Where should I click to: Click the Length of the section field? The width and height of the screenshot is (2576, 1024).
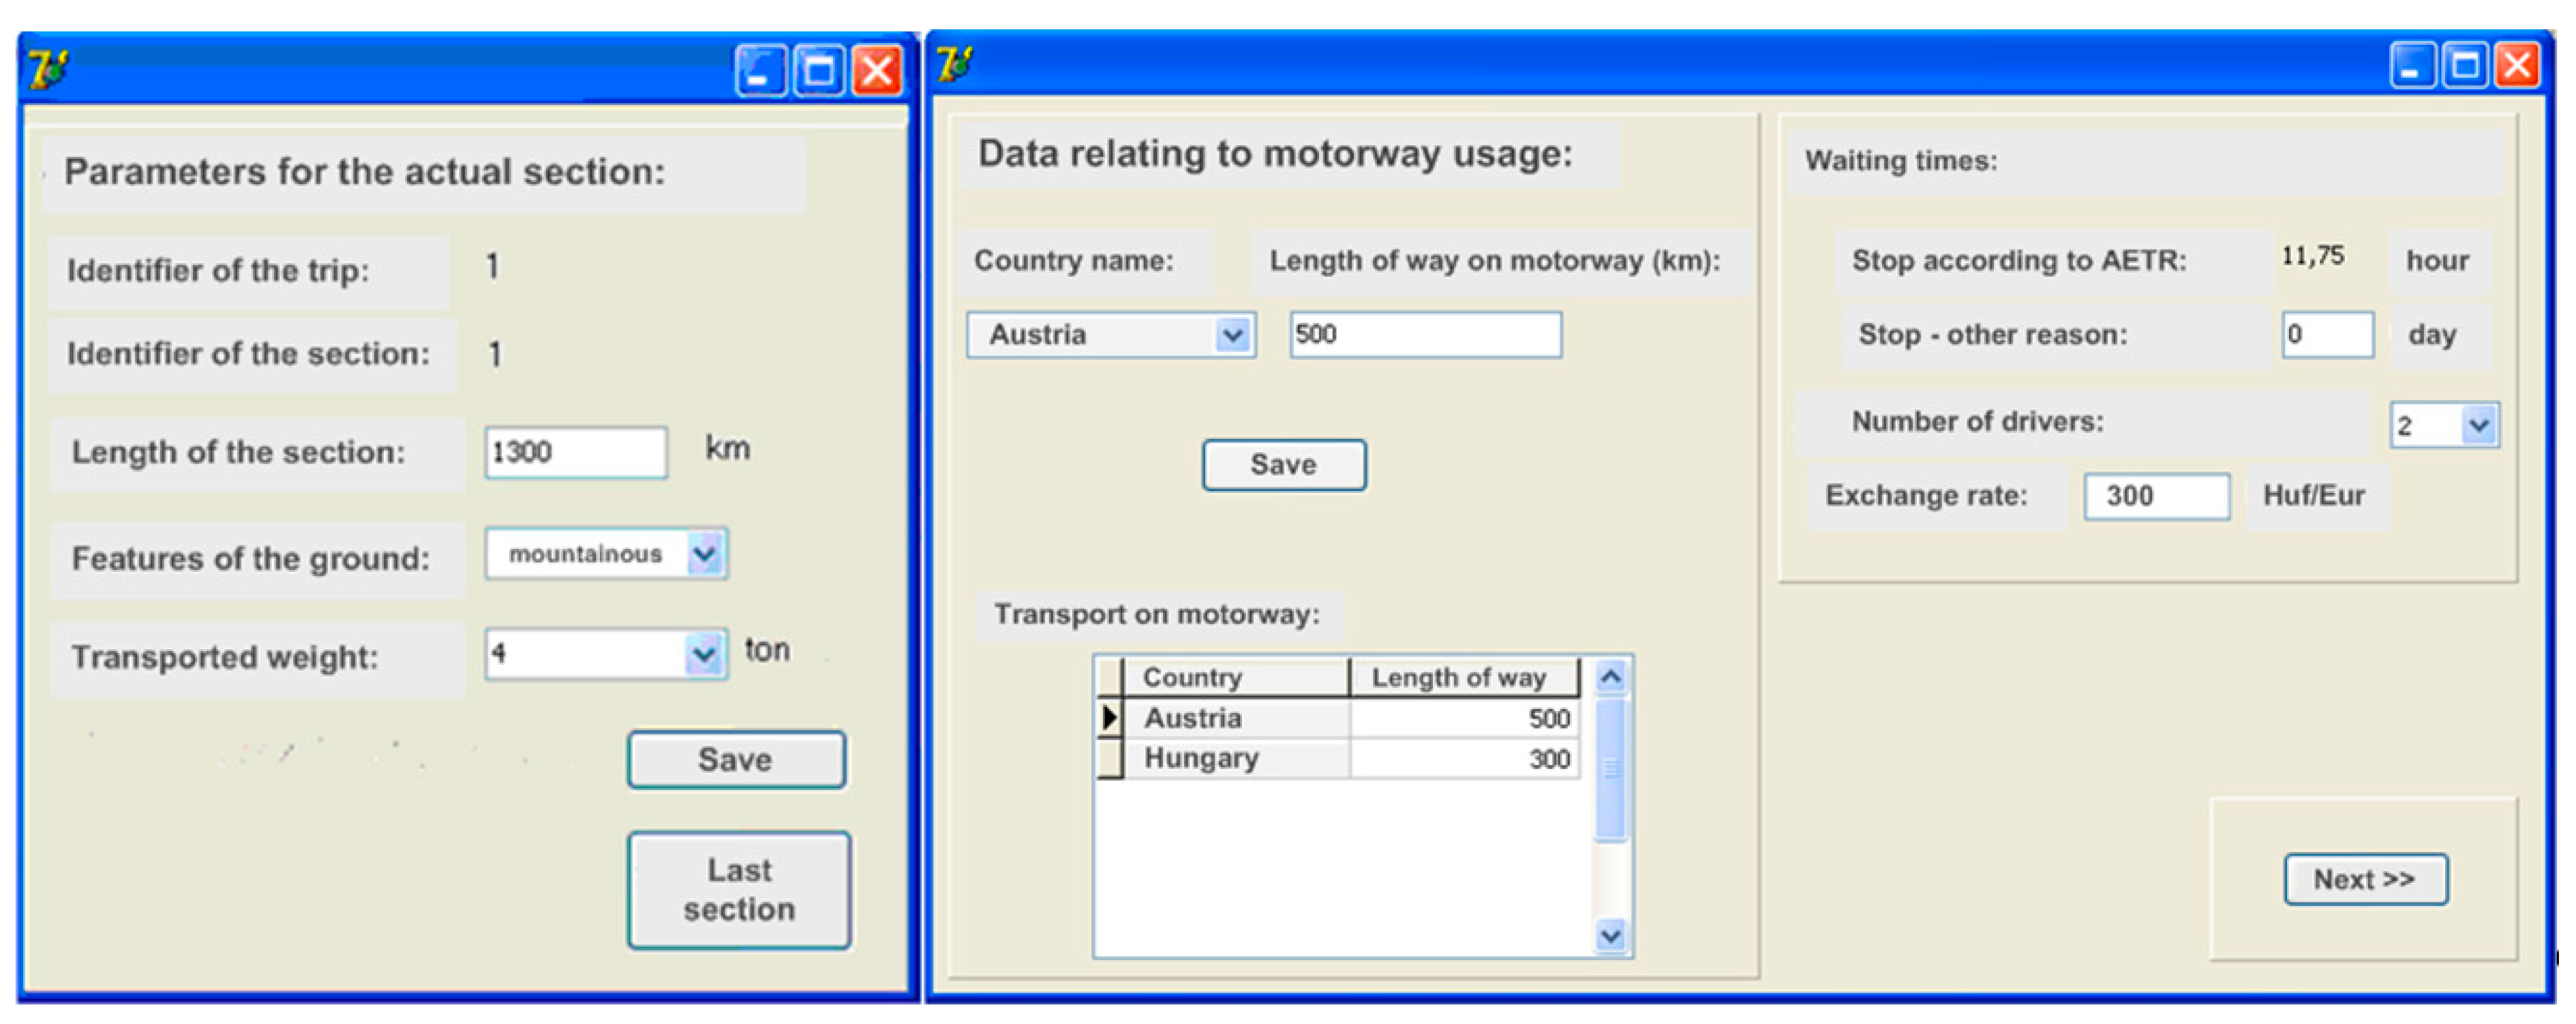(575, 452)
